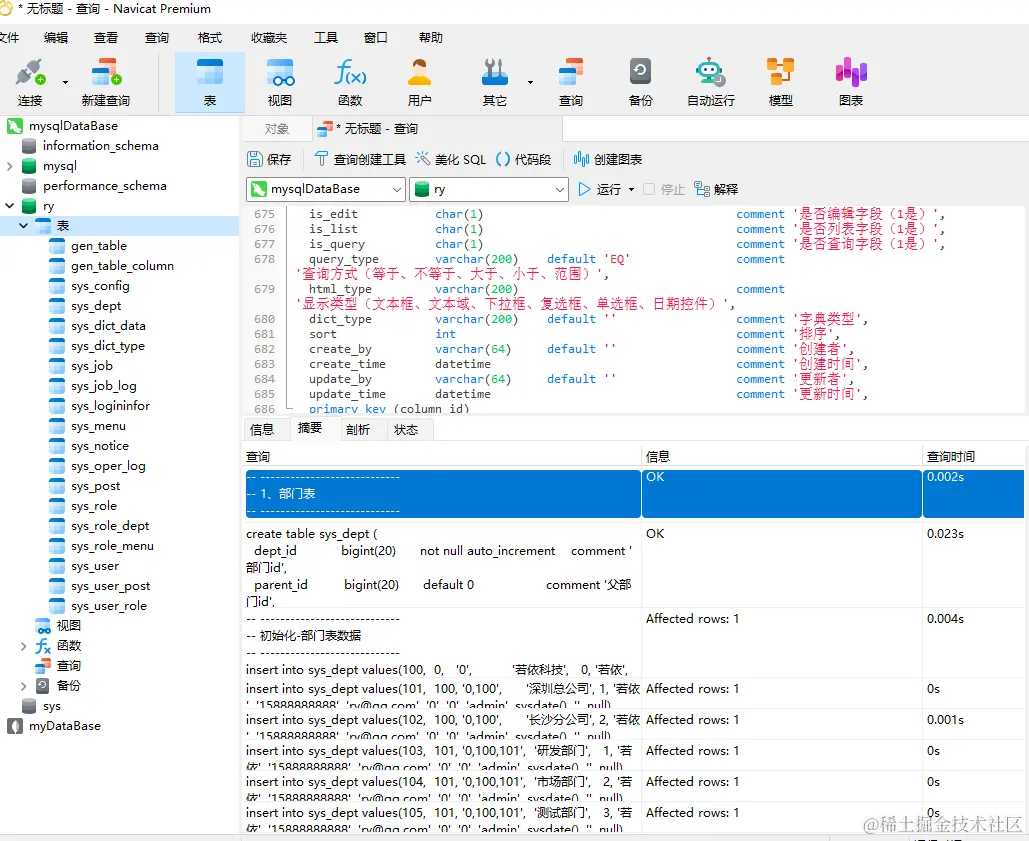
Task: Open 查询创建工具 query builder
Action: click(360, 159)
